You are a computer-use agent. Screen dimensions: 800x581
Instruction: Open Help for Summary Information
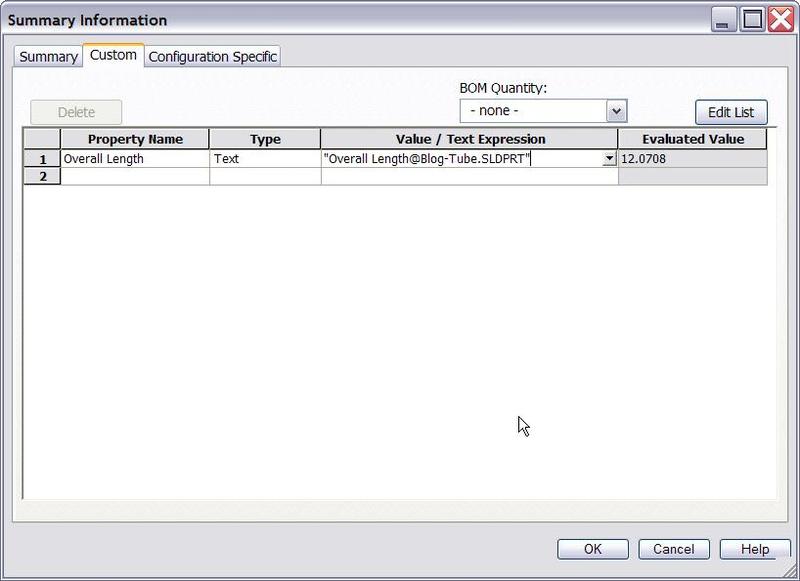click(755, 549)
